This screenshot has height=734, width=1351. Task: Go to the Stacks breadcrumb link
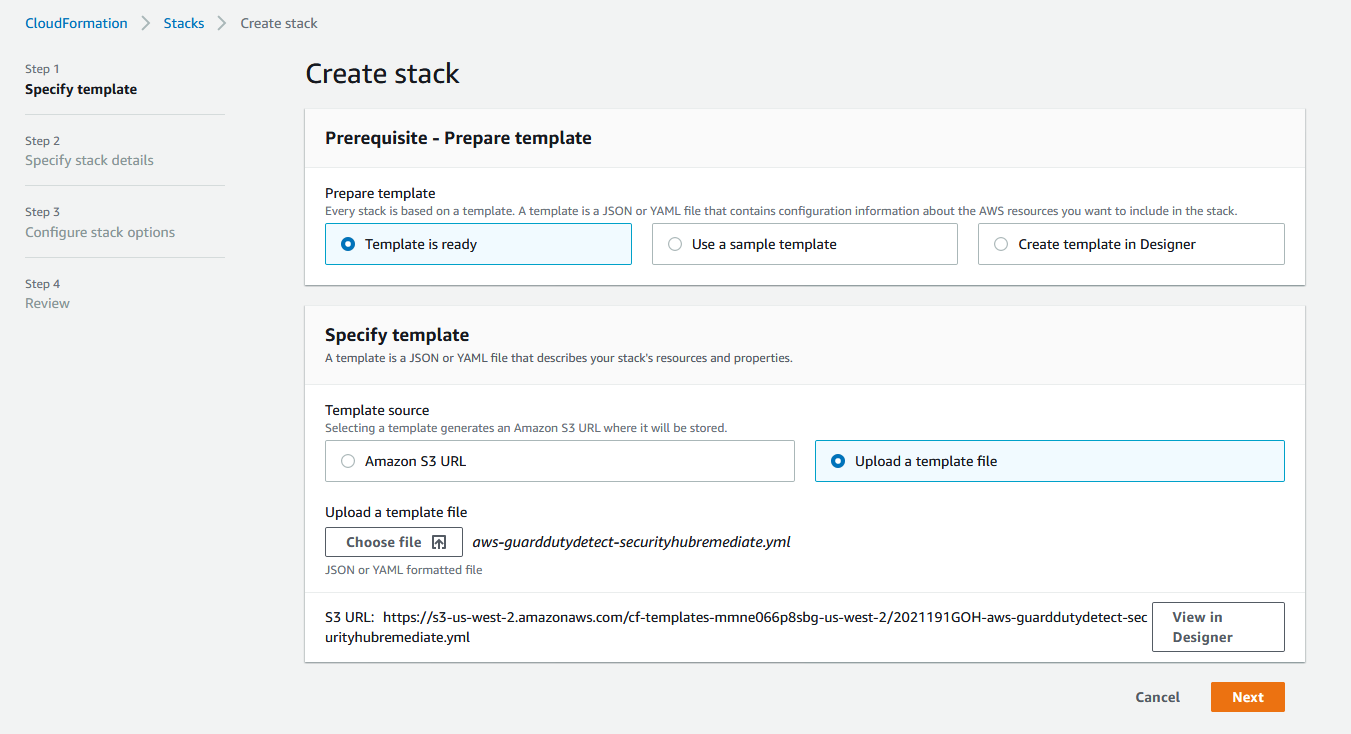[x=184, y=23]
